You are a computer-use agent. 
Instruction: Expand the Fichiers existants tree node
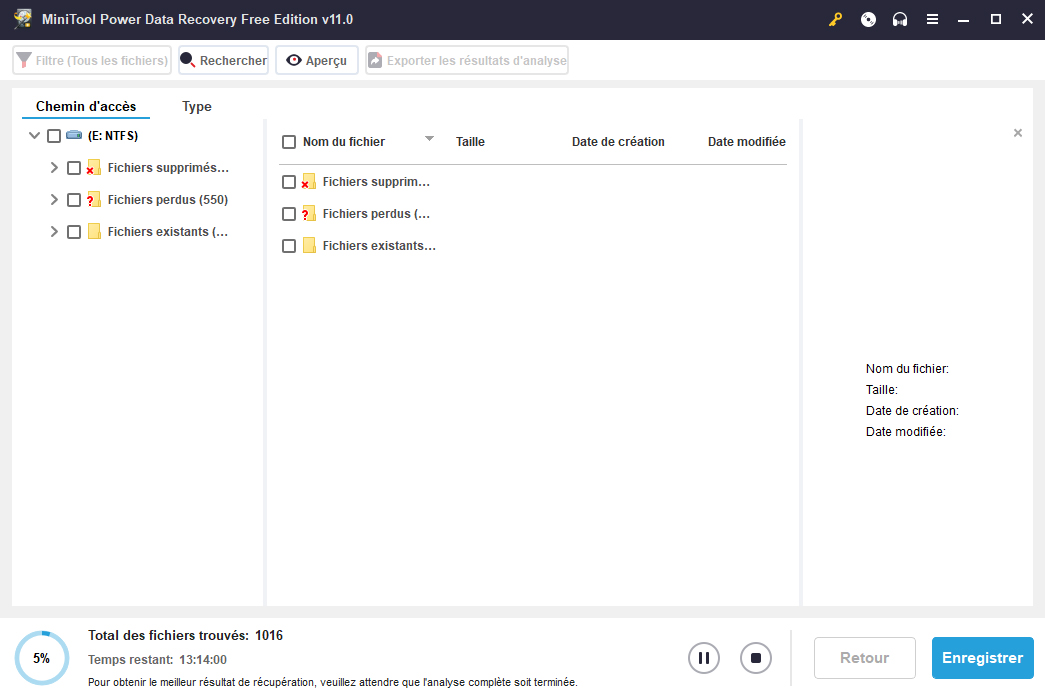pyautogui.click(x=54, y=232)
